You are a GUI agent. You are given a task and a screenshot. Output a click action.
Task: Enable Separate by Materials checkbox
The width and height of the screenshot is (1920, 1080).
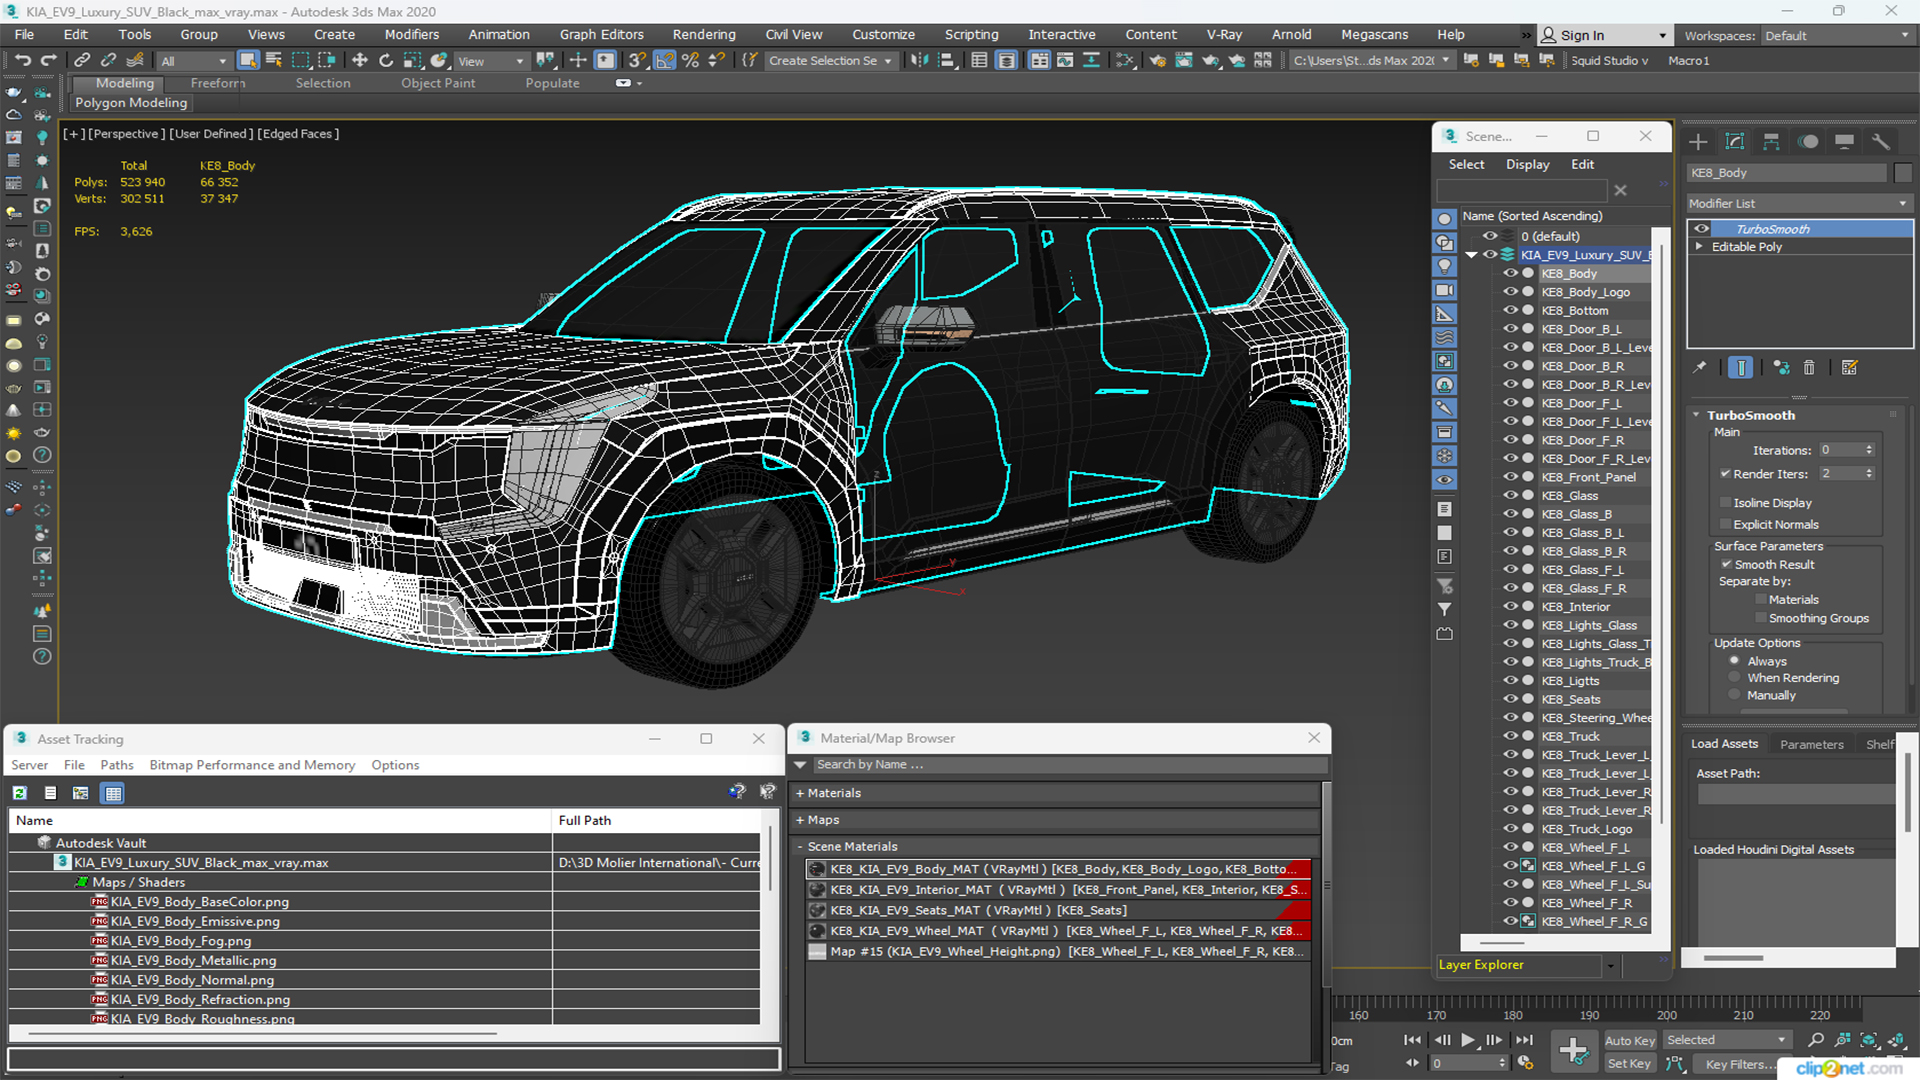point(1761,600)
